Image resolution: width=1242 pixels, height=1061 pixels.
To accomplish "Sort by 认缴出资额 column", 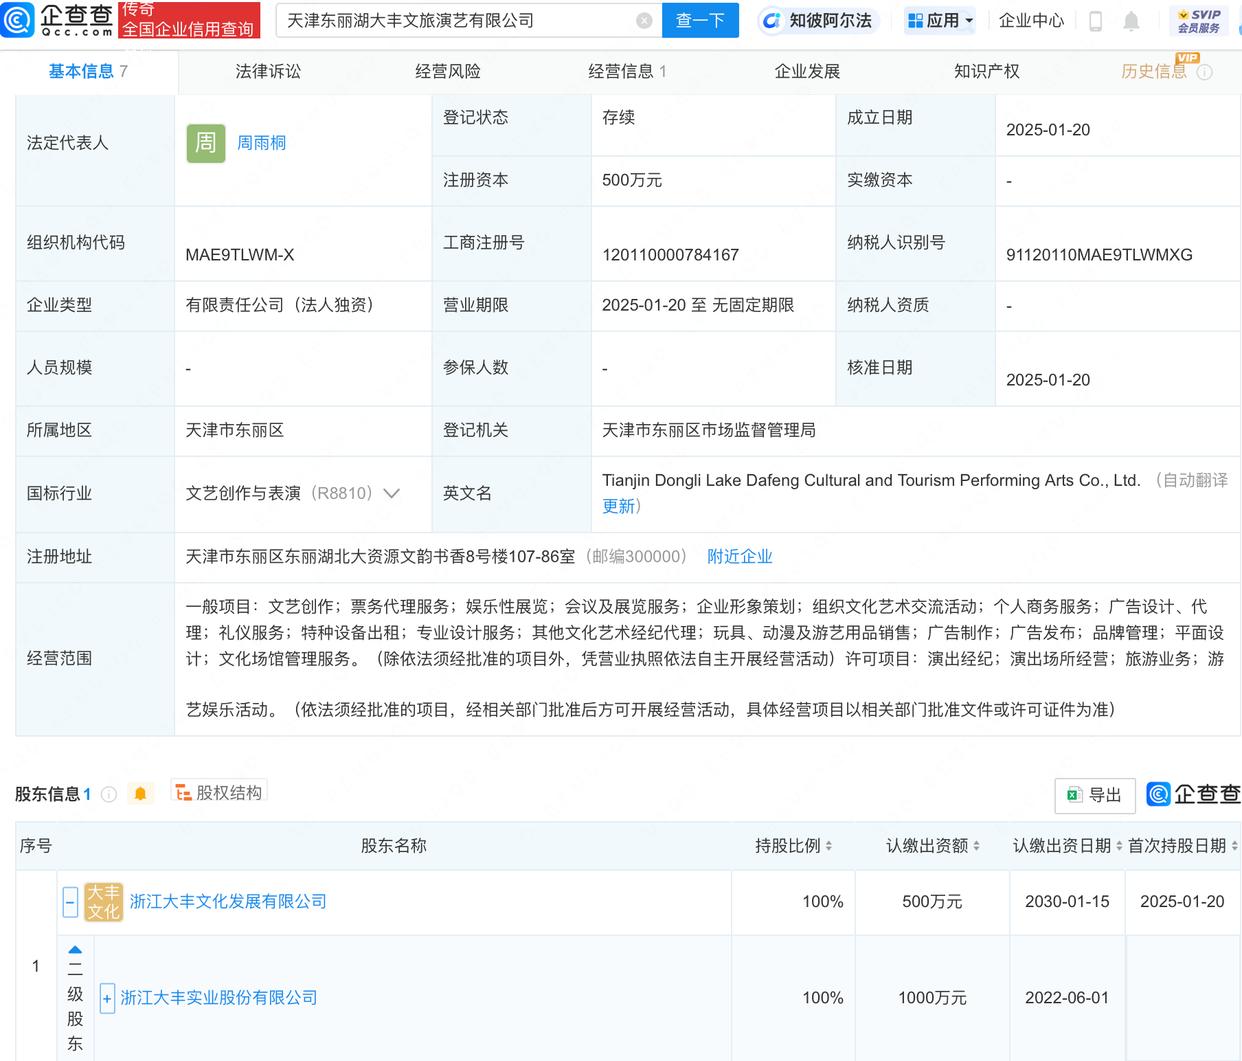I will coord(932,846).
